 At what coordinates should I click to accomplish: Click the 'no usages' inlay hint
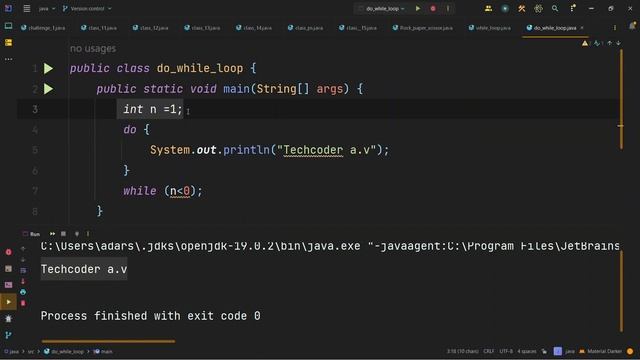pyautogui.click(x=93, y=49)
